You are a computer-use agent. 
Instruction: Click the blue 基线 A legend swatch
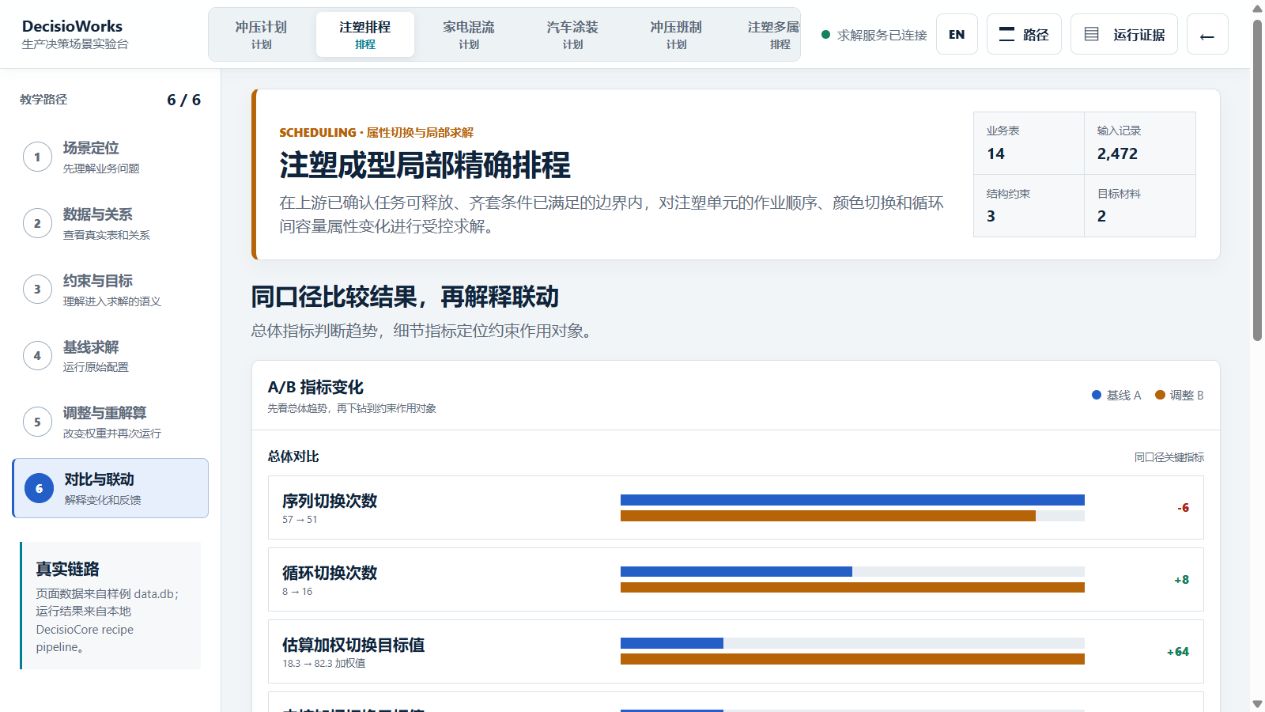pyautogui.click(x=1097, y=395)
